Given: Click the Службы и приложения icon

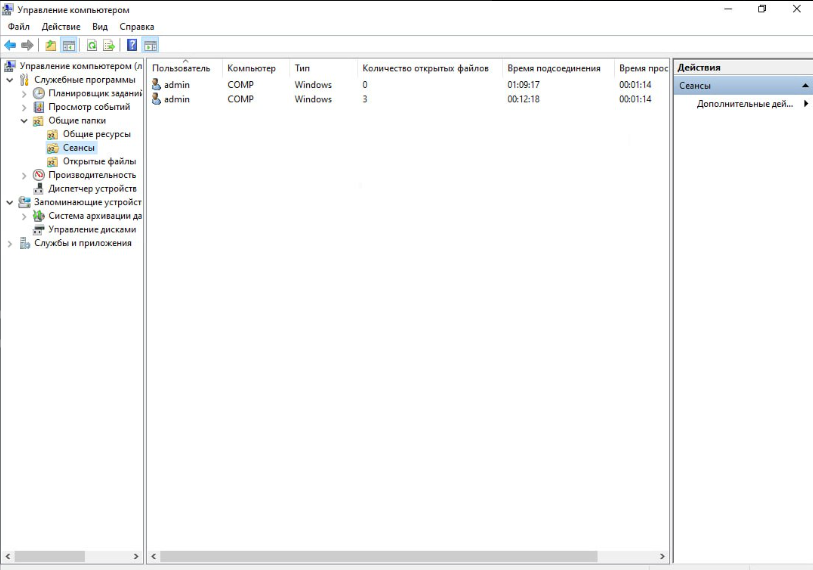Looking at the screenshot, I should click(x=24, y=243).
